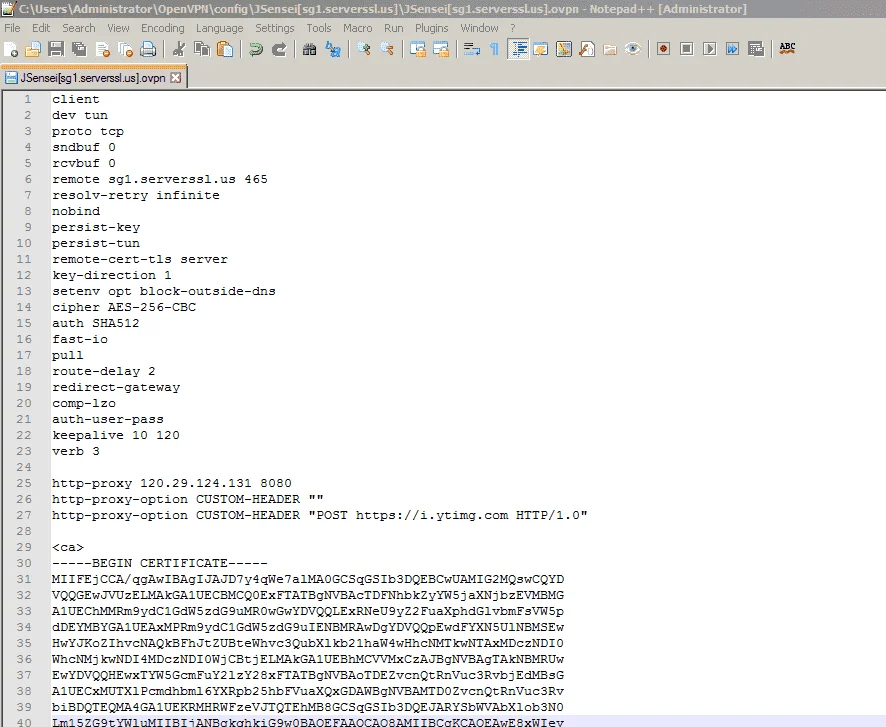Toggle the Monitoring eye icon

point(633,49)
